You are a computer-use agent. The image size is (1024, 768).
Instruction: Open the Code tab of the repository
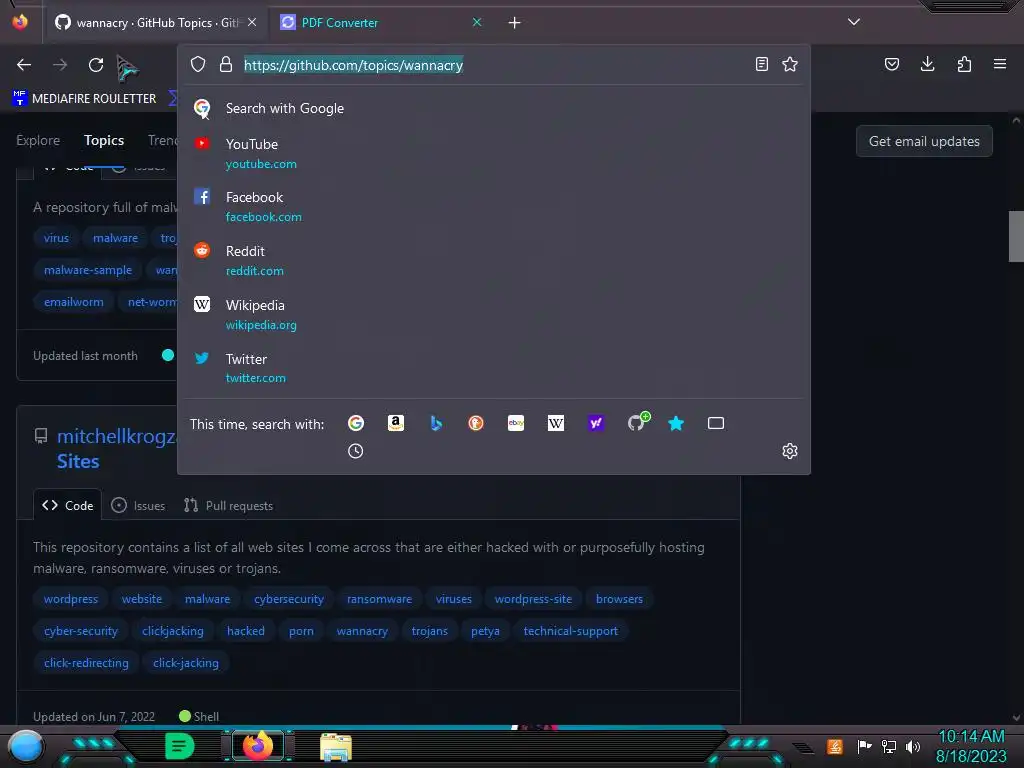point(68,505)
